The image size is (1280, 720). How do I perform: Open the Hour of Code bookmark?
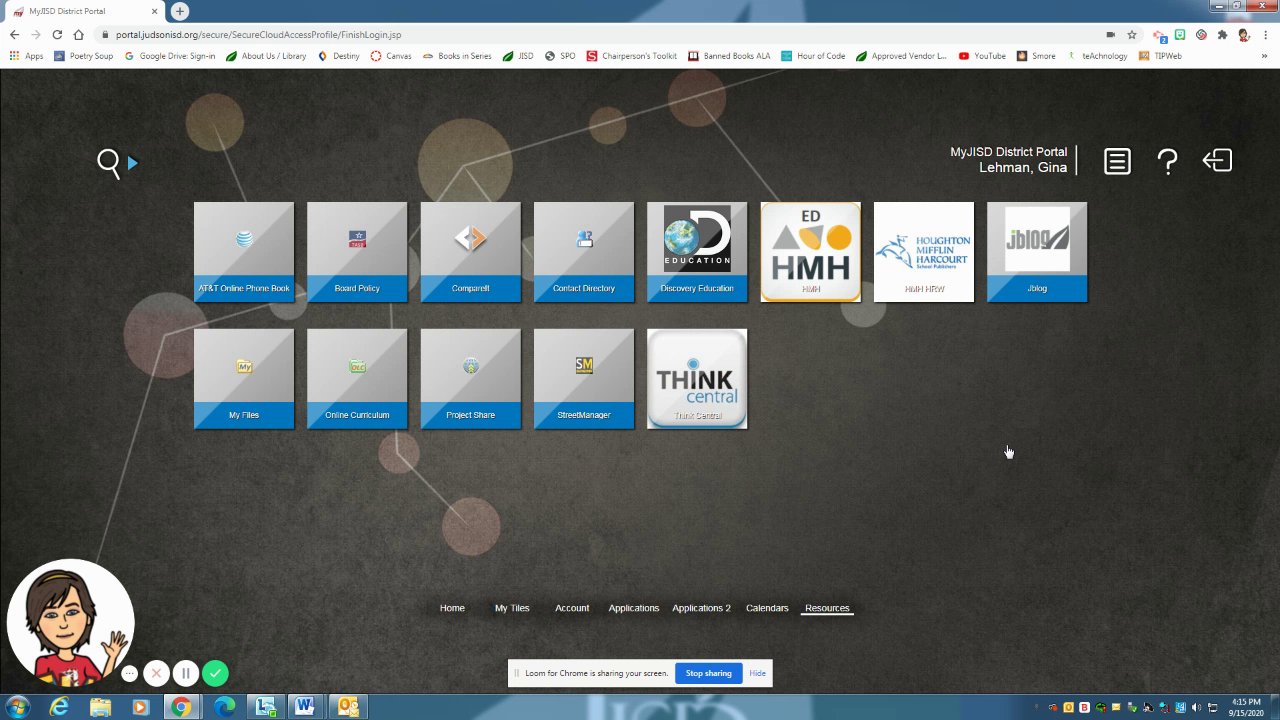(814, 56)
